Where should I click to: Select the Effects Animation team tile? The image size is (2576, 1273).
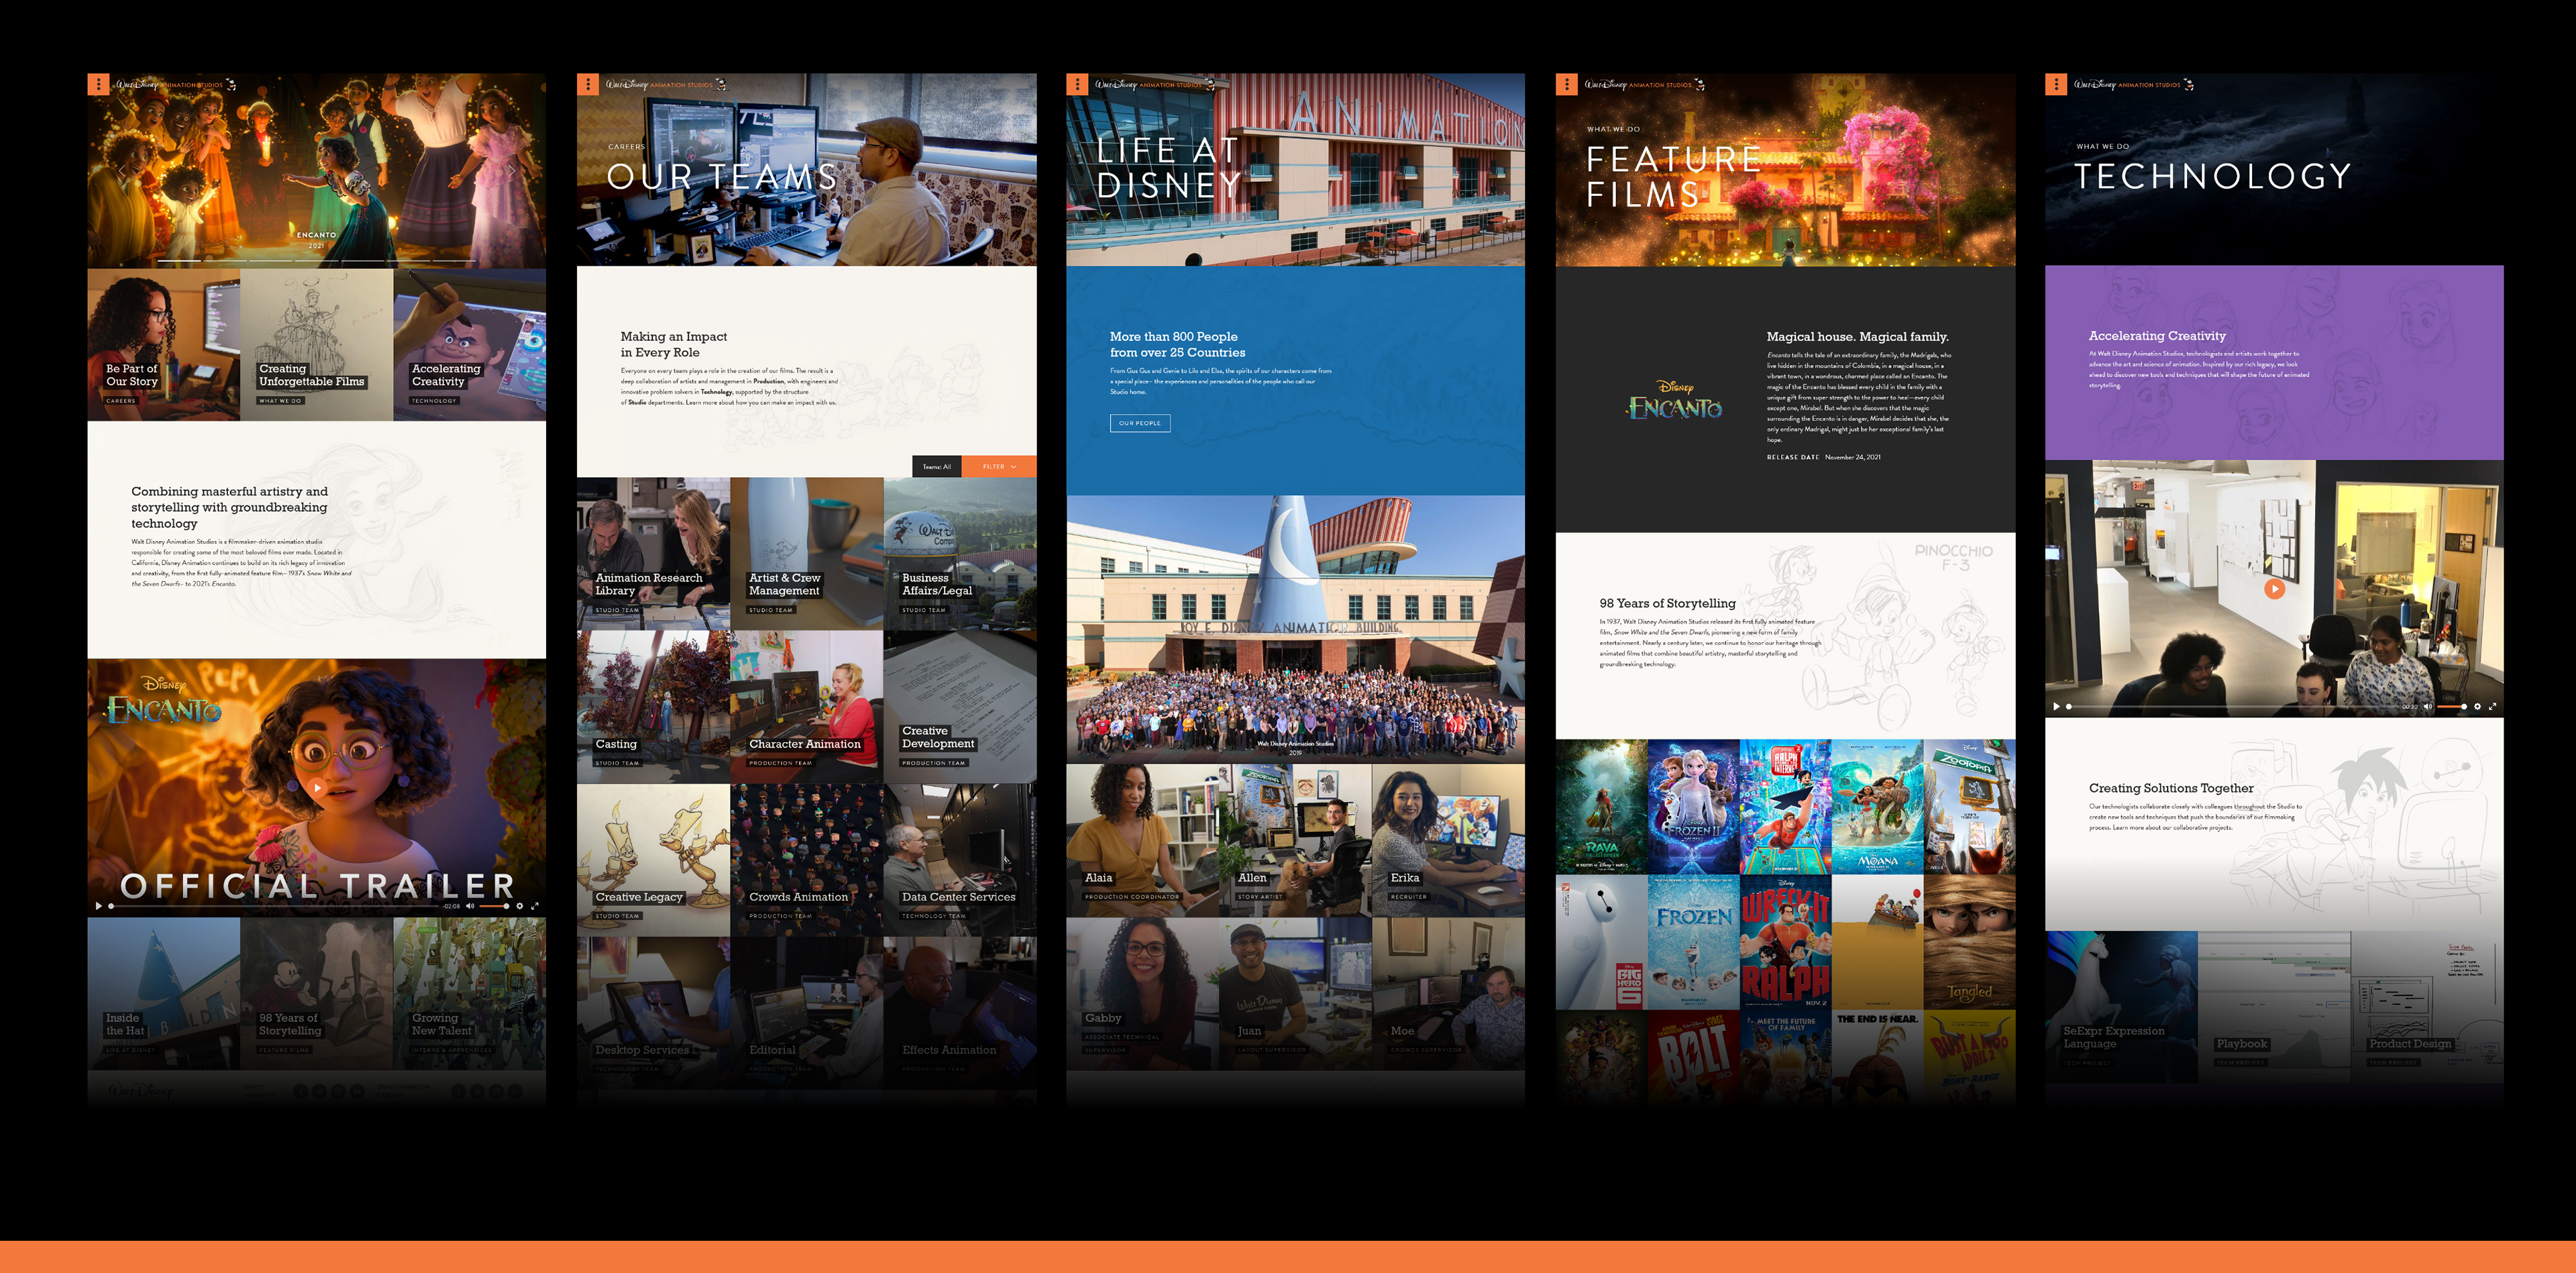[x=960, y=1013]
